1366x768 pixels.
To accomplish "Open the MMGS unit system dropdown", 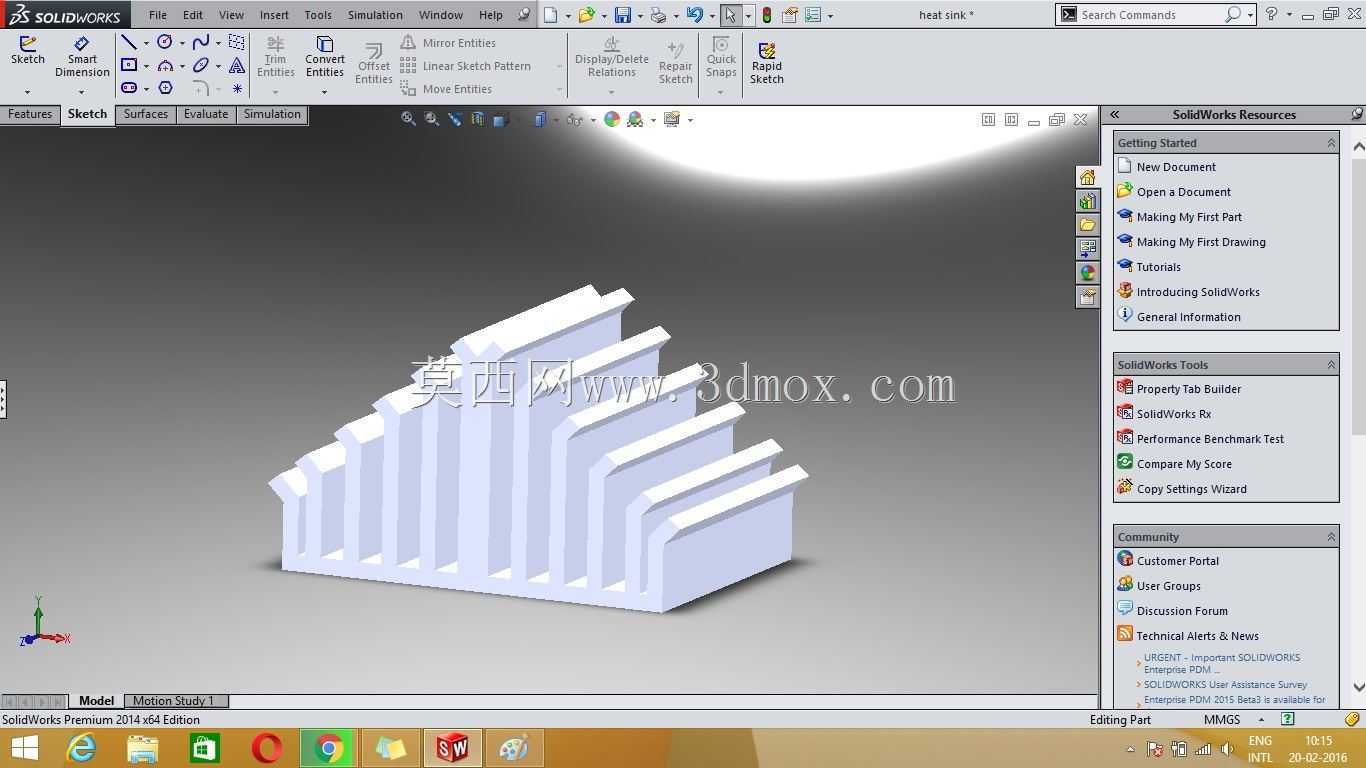I will [1261, 720].
